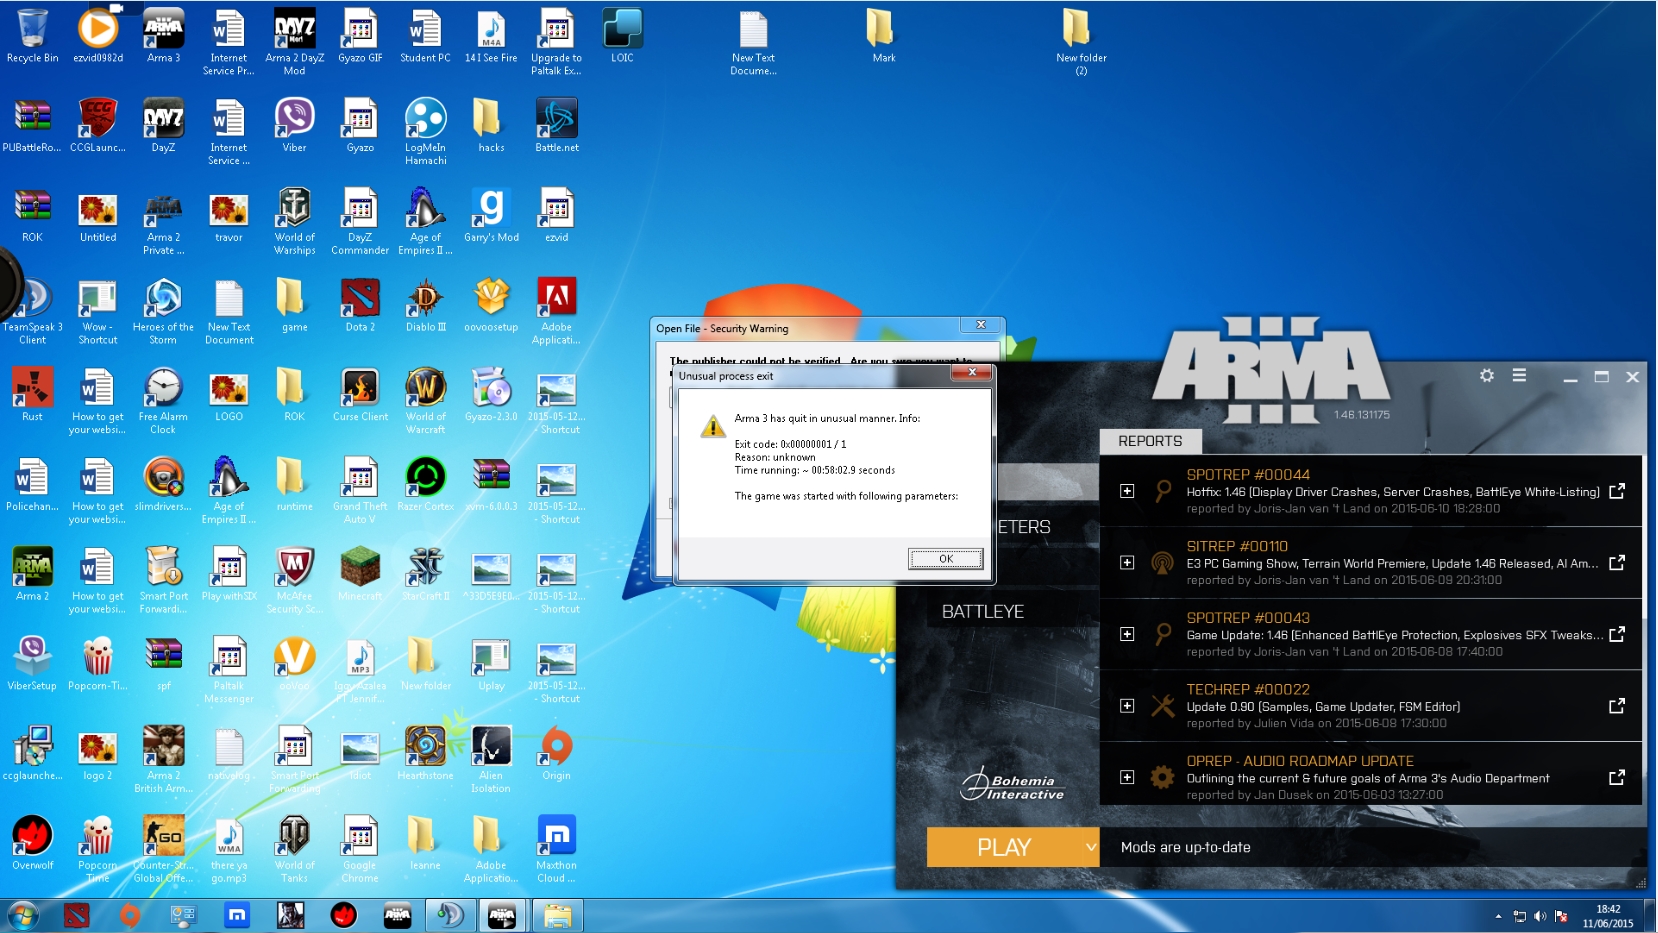Click the volume icon in system tray
1658x933 pixels.
[x=1540, y=916]
